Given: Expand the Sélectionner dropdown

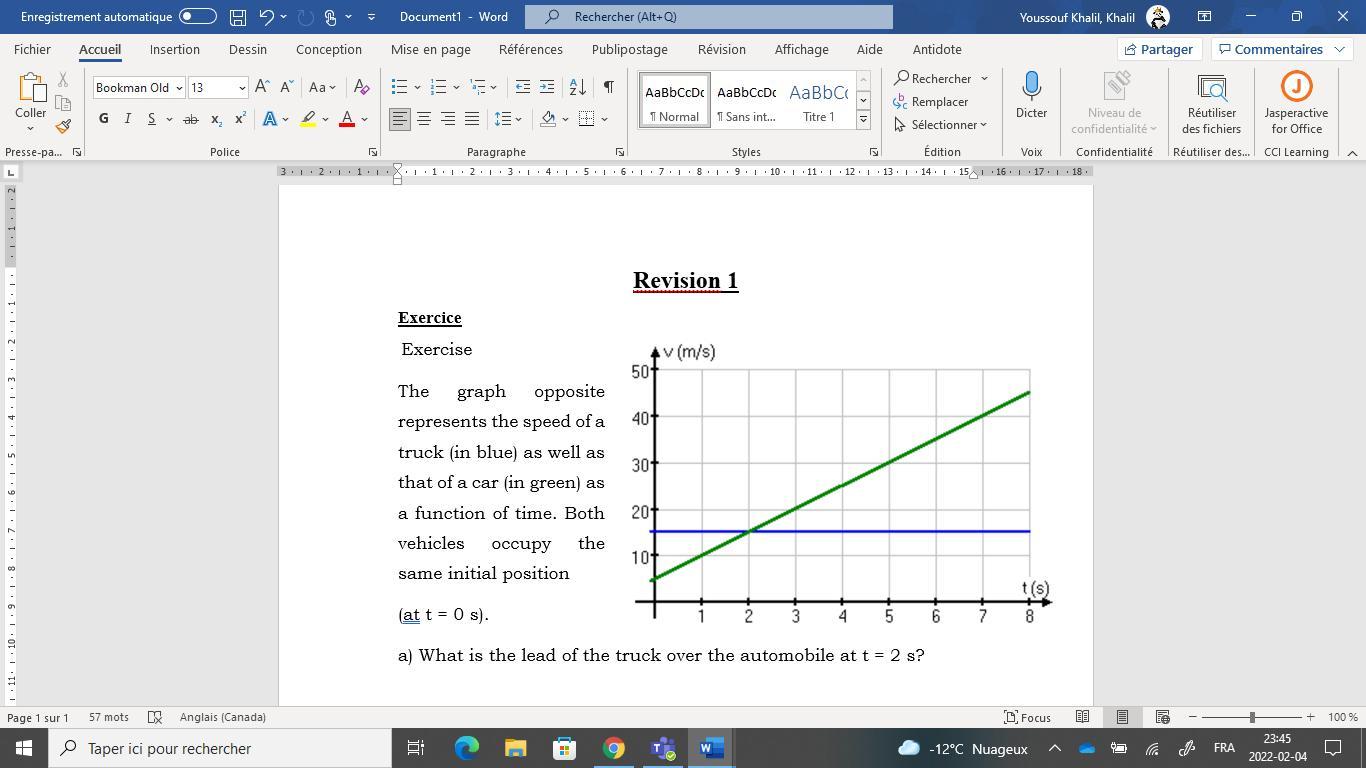Looking at the screenshot, I should pyautogui.click(x=941, y=125).
